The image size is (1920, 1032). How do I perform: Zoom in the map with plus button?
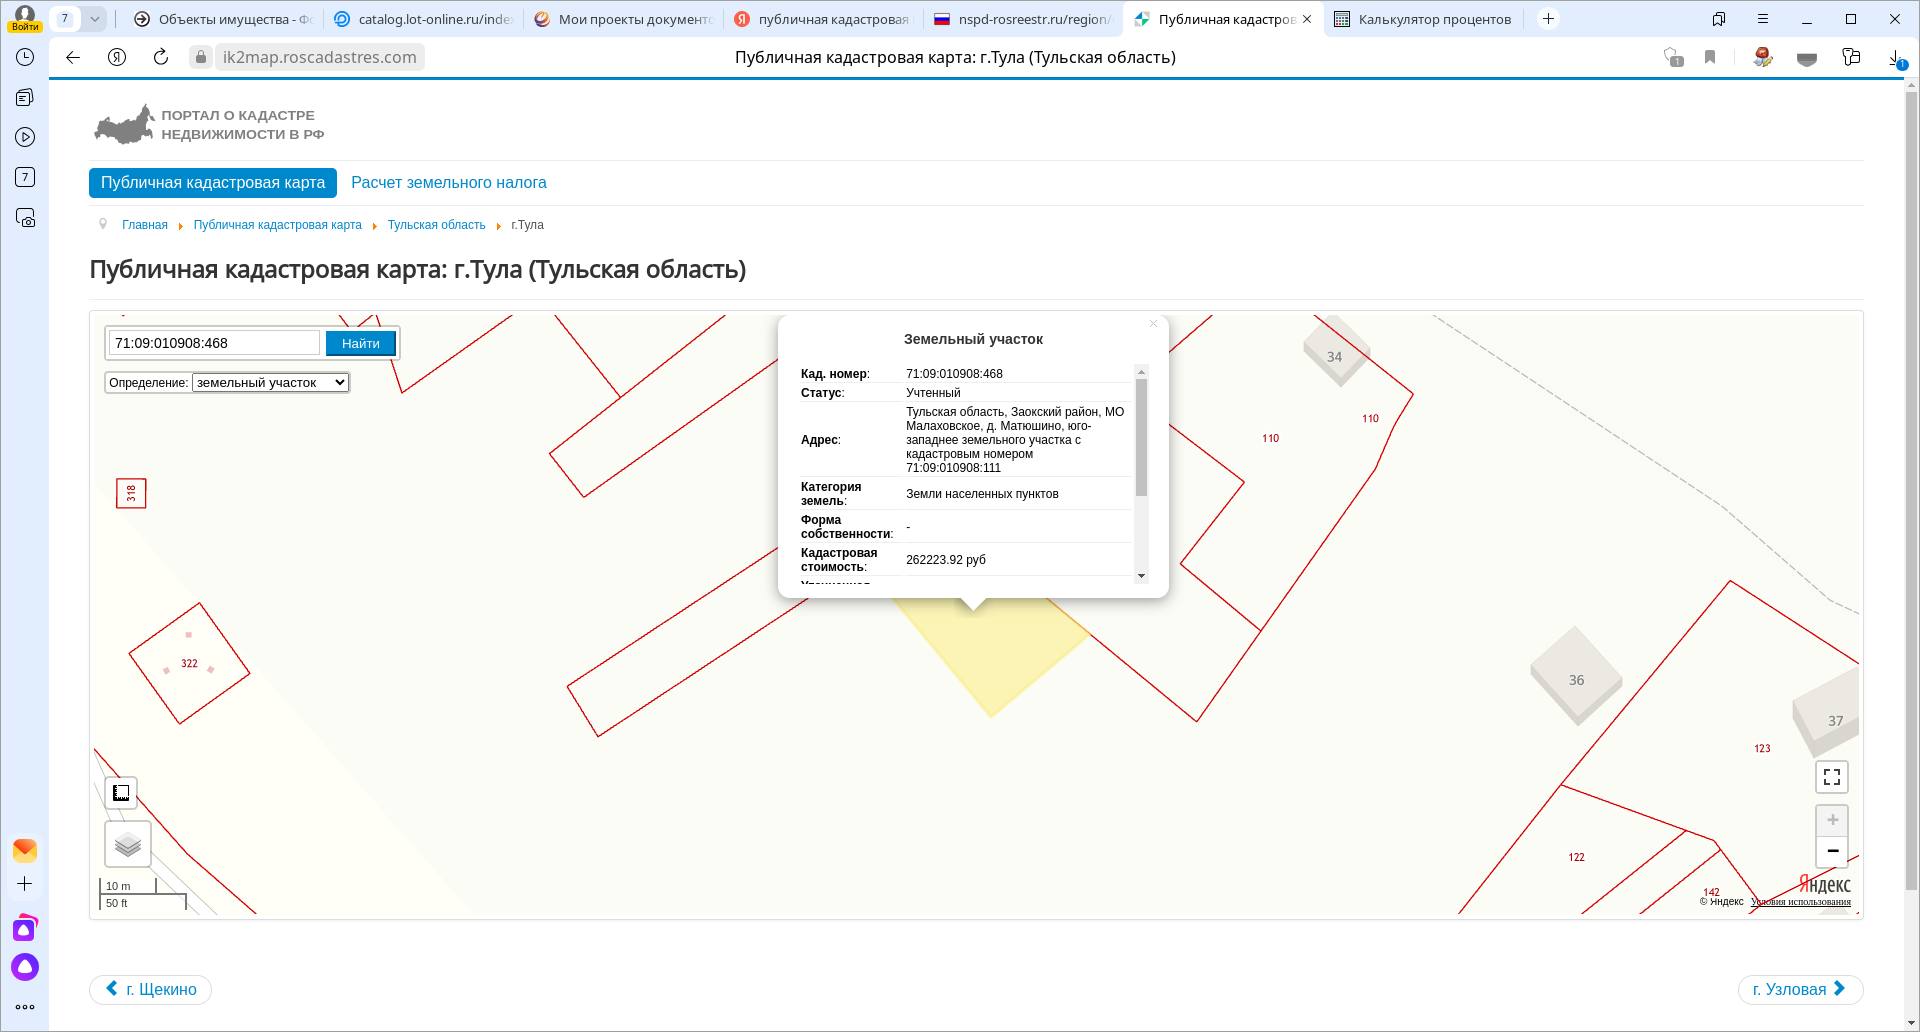[1832, 820]
